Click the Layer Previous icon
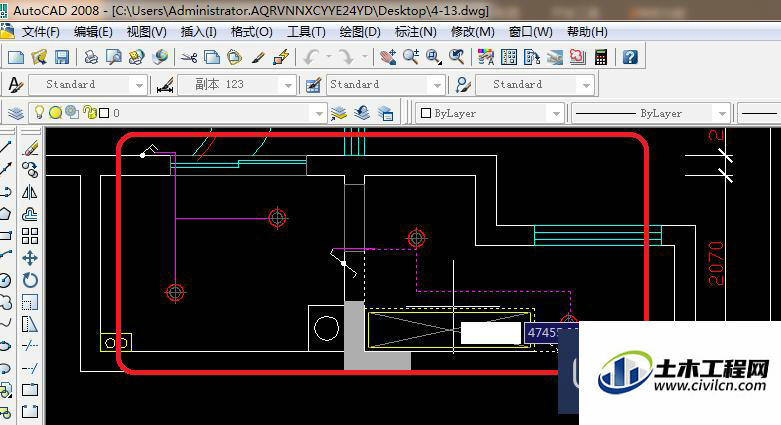The image size is (781, 425). pyautogui.click(x=362, y=113)
